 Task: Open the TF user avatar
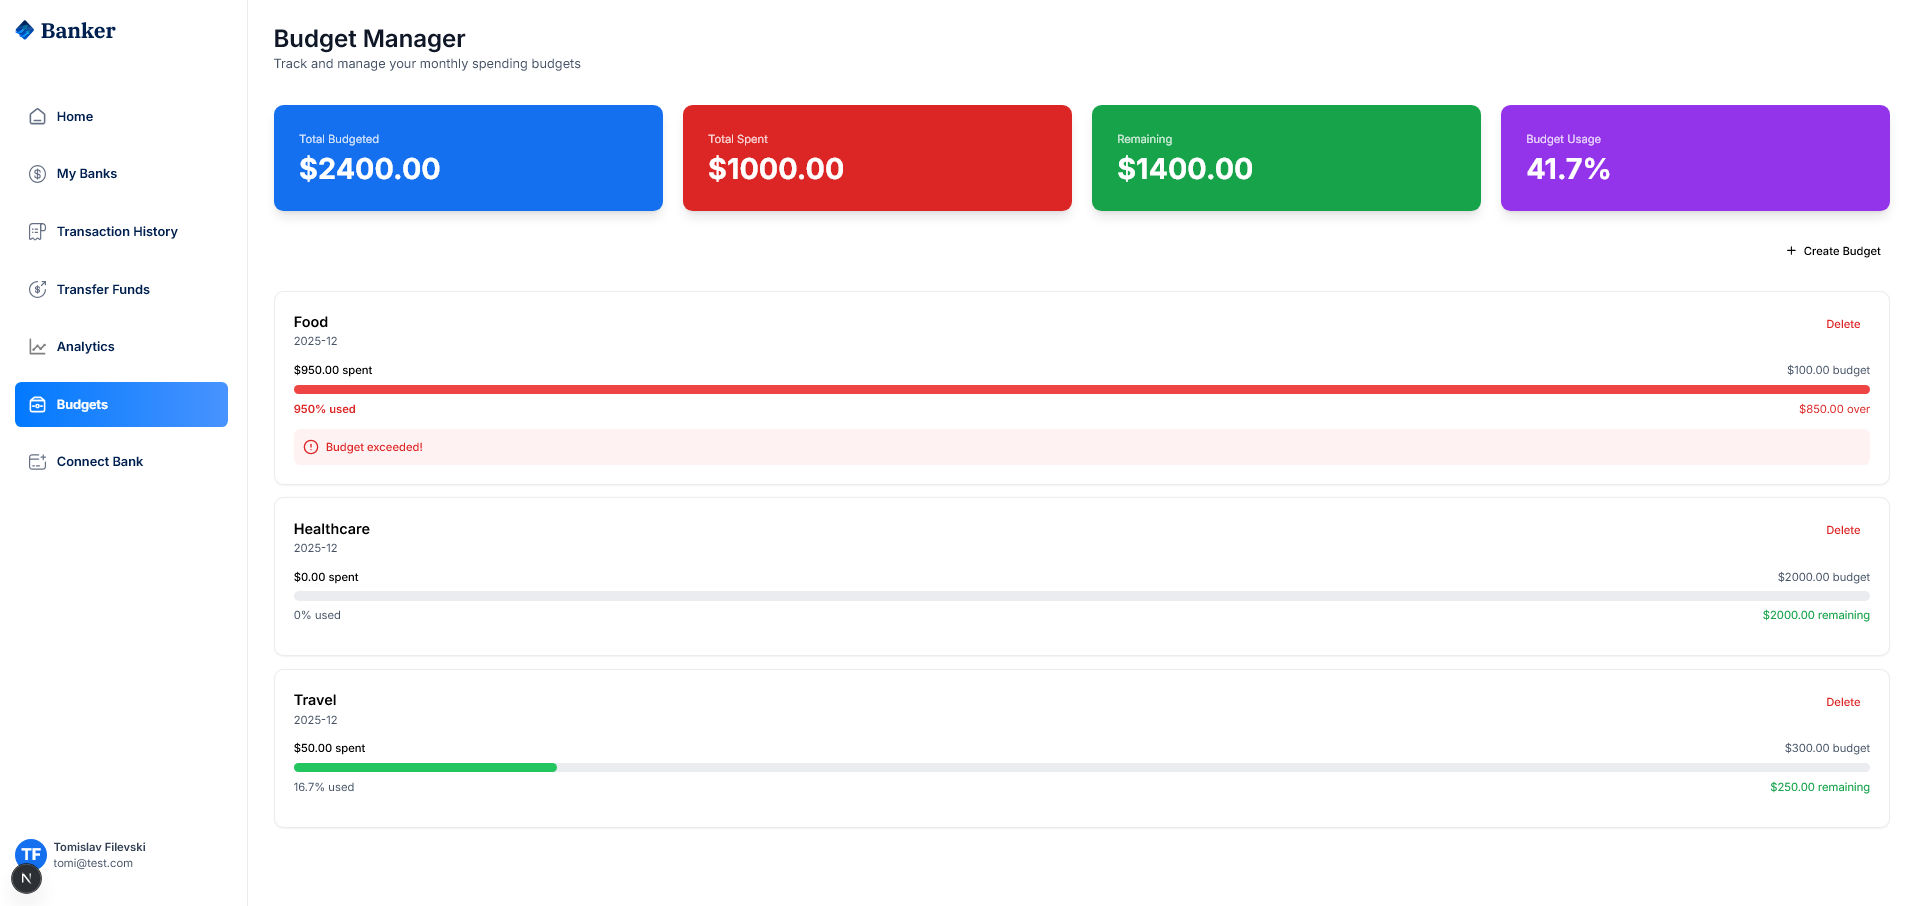(x=31, y=852)
